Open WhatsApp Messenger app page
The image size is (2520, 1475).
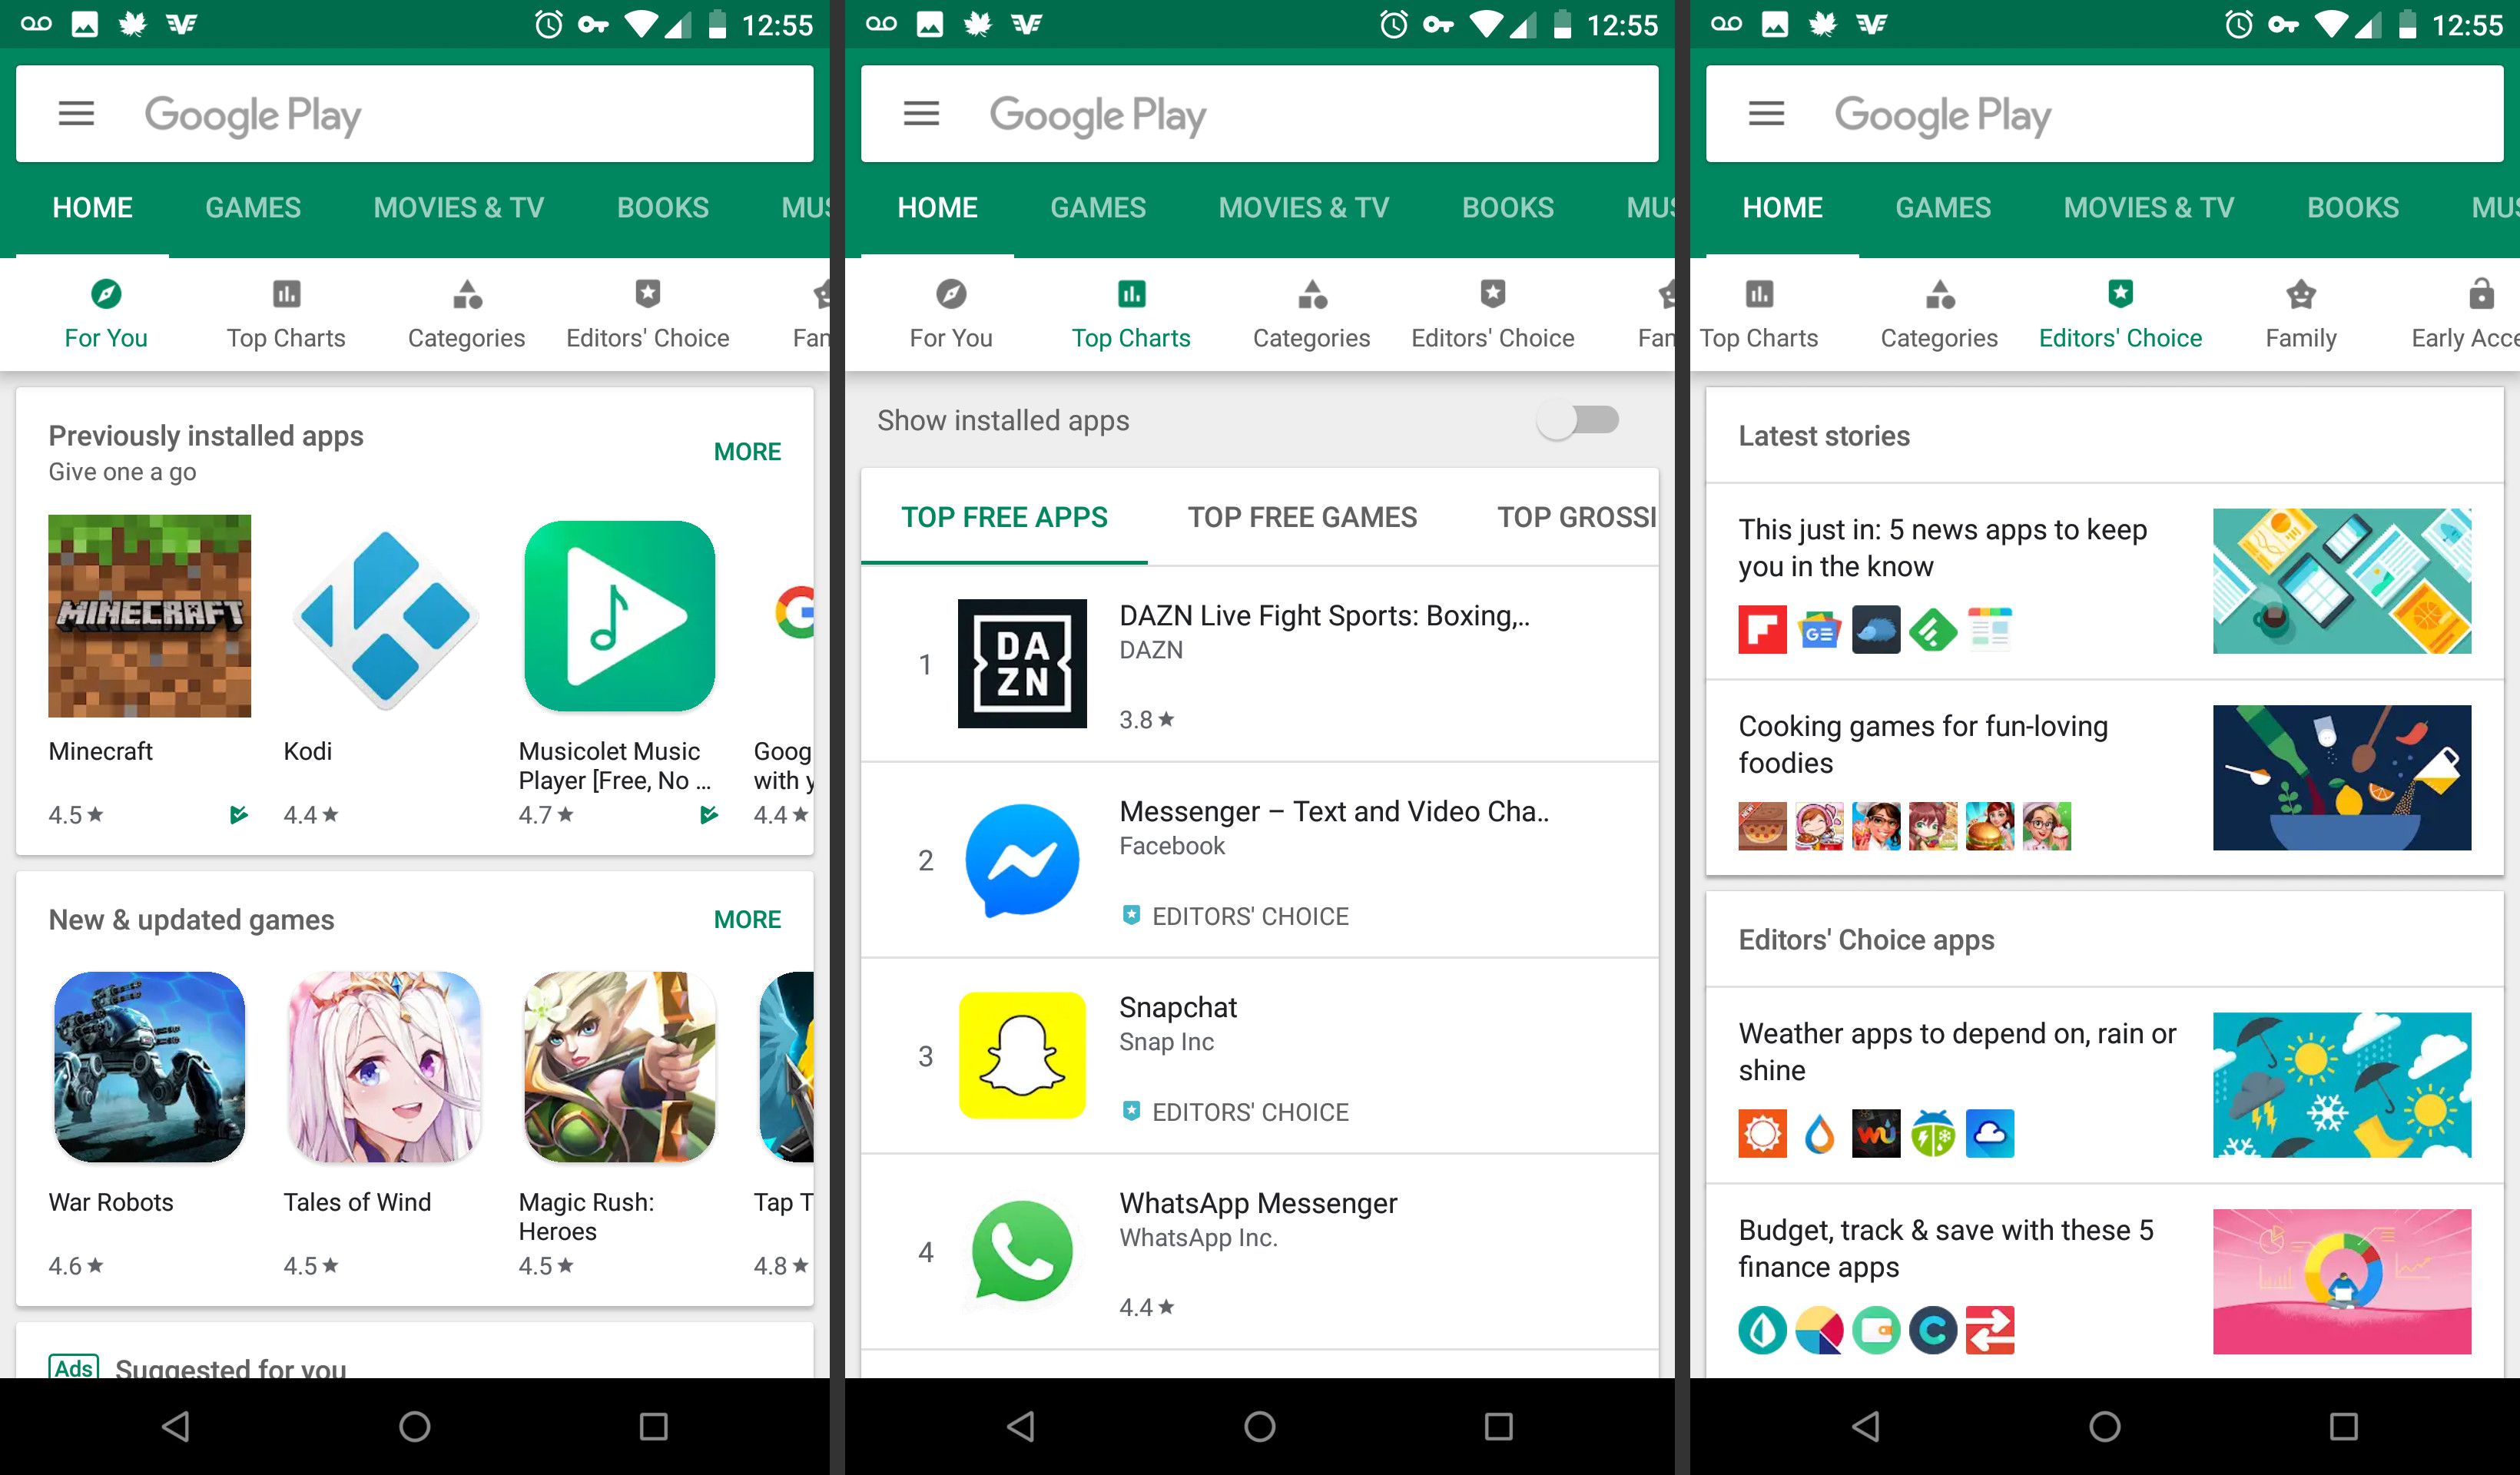pyautogui.click(x=1259, y=1248)
